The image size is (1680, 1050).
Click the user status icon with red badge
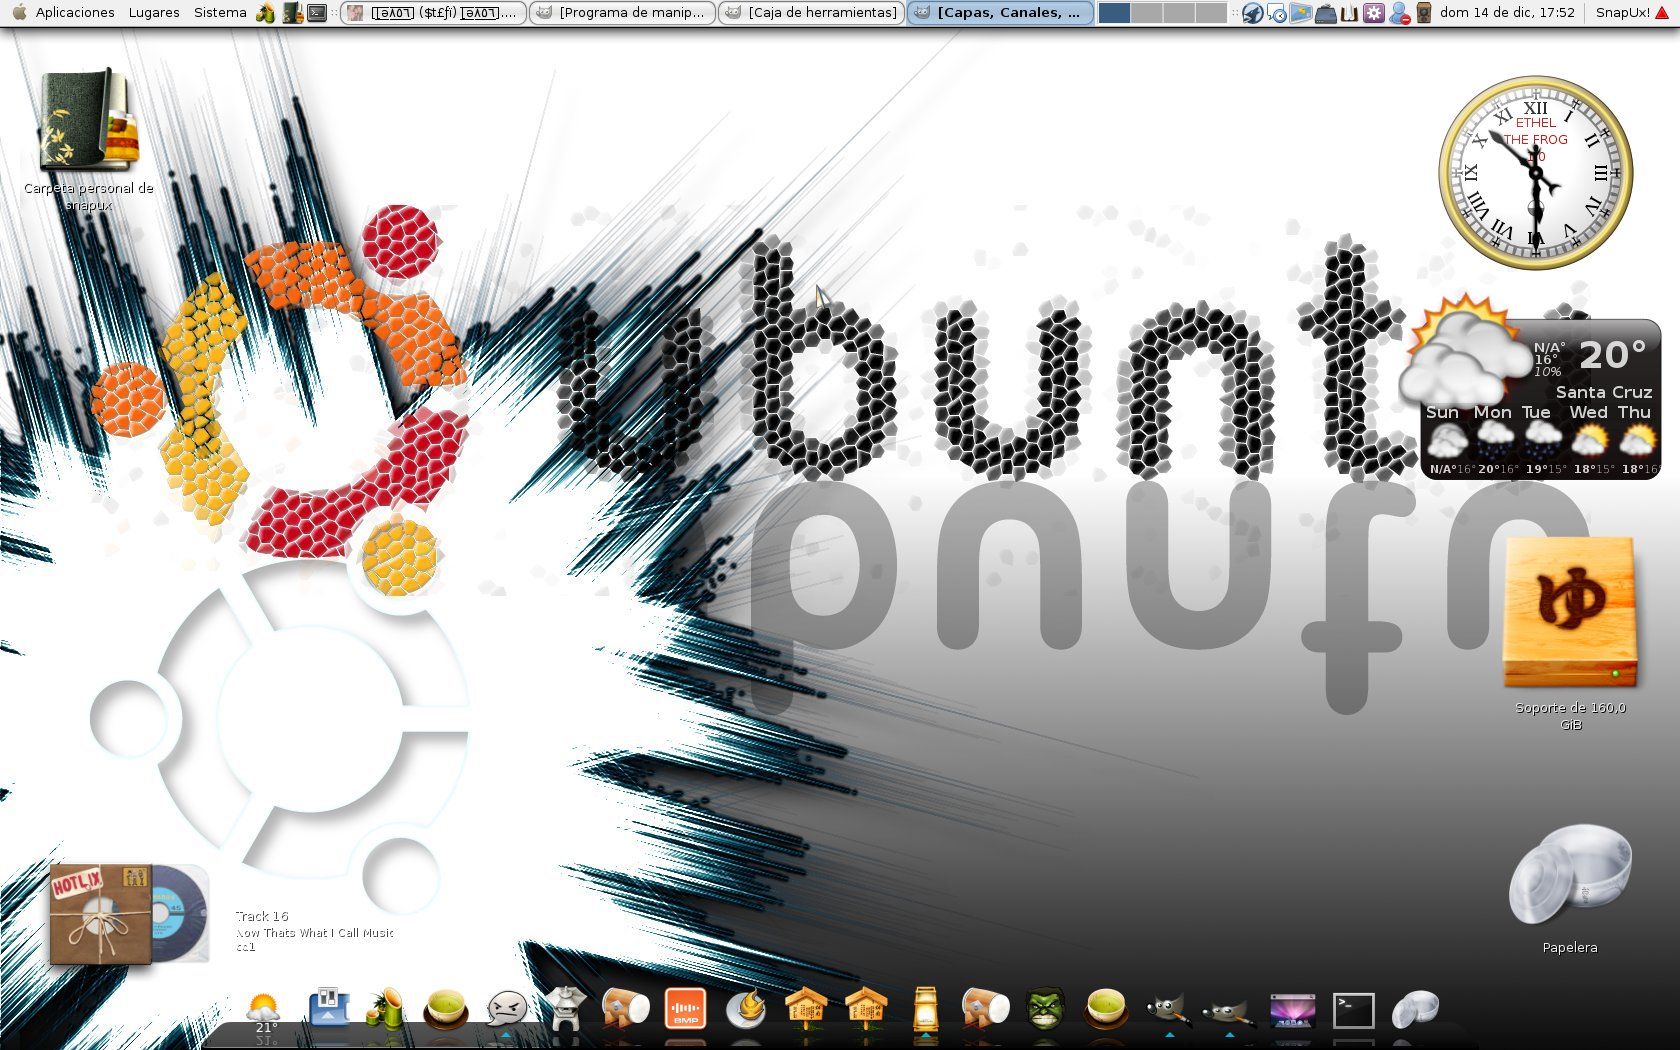pyautogui.click(x=1399, y=14)
